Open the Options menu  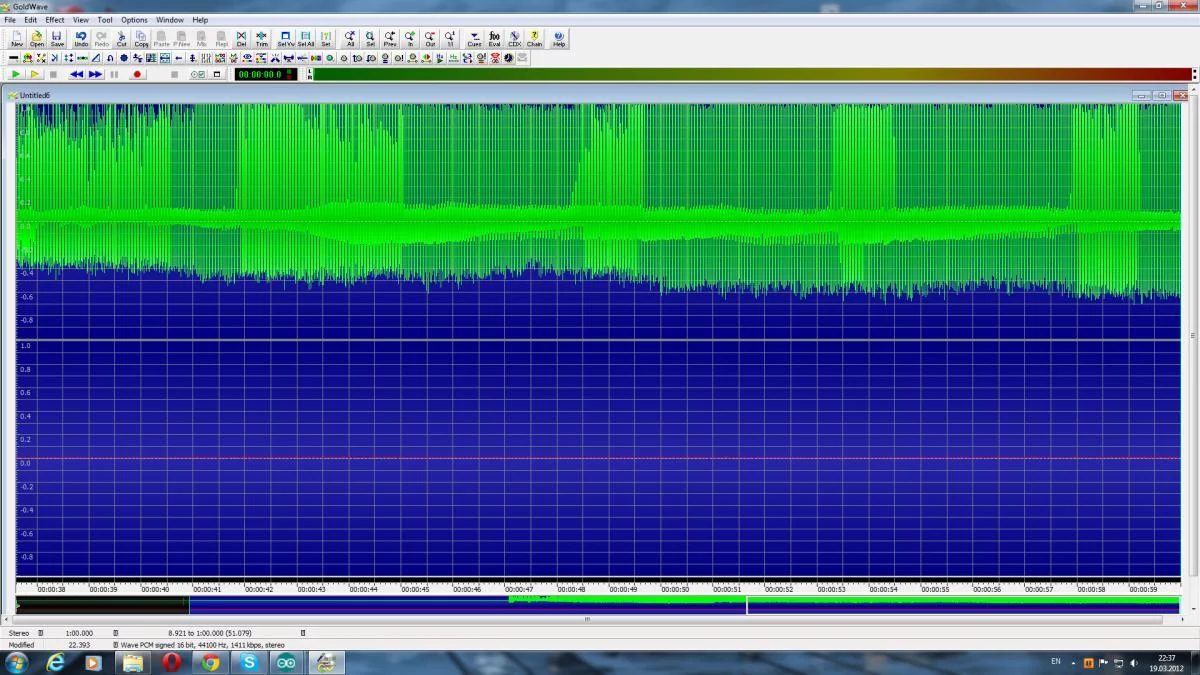[134, 20]
